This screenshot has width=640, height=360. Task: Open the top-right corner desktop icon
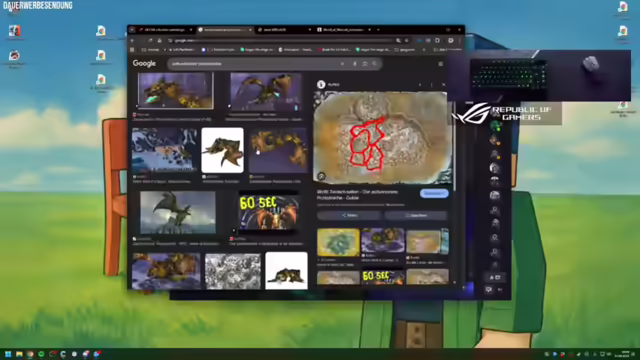[x=622, y=7]
